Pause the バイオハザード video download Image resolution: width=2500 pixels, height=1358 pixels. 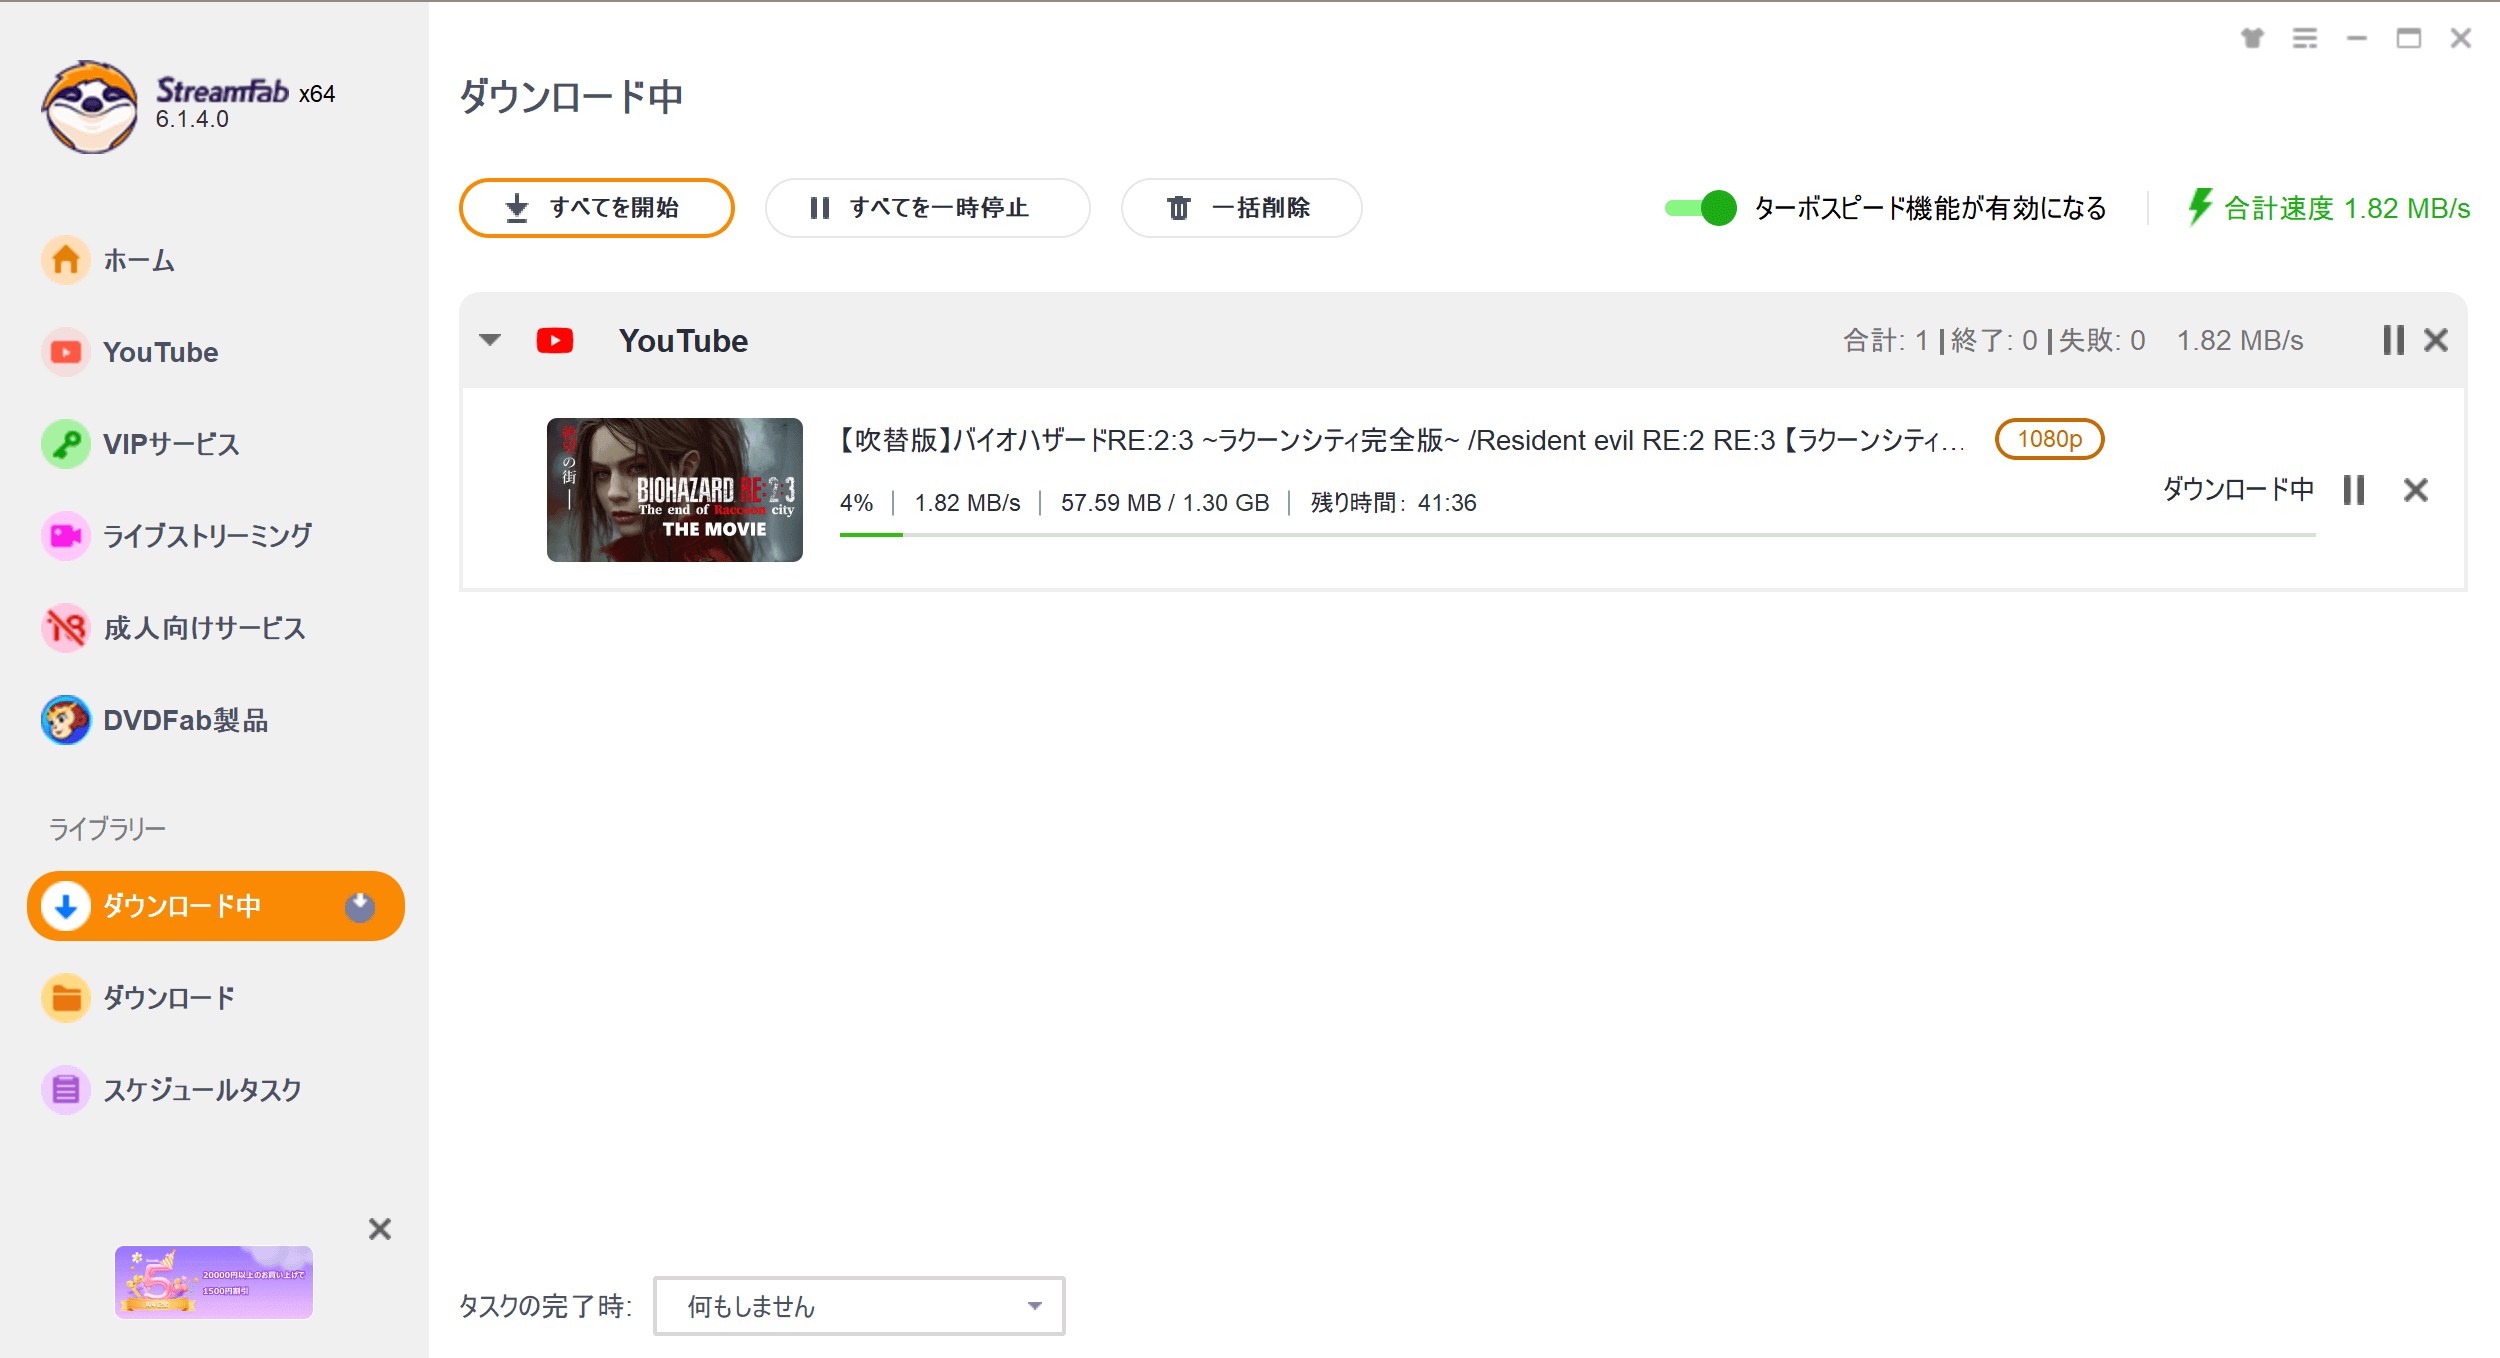pos(2354,490)
